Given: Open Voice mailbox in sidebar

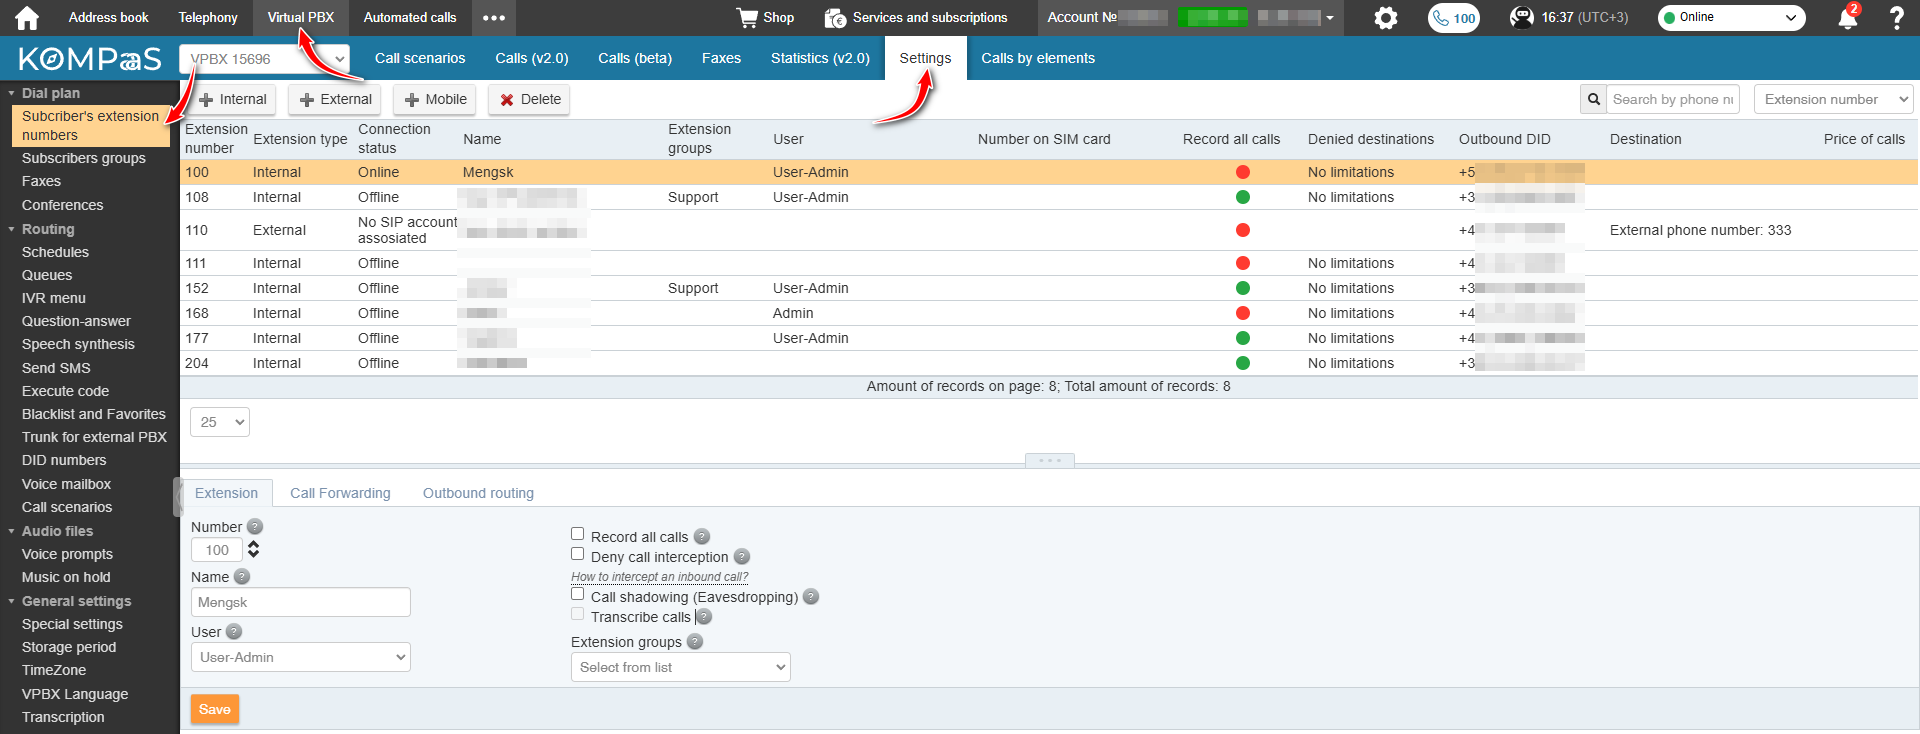Looking at the screenshot, I should tap(66, 484).
